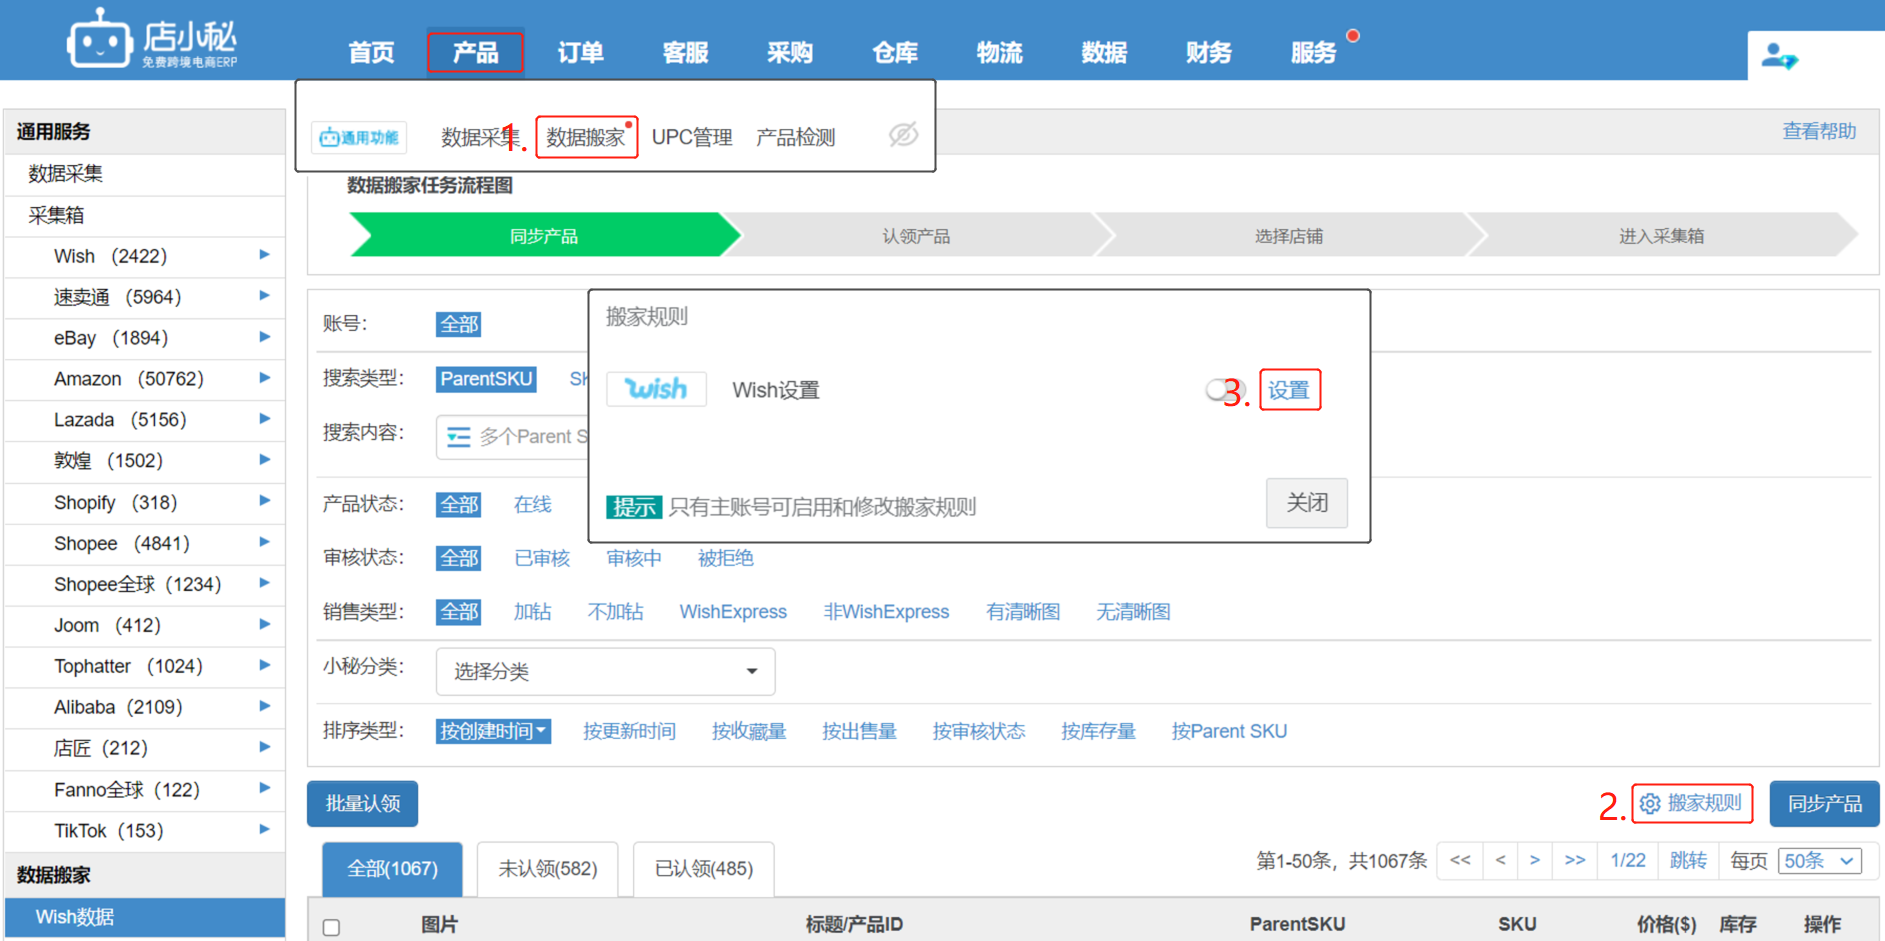
Task: Open the 每页 50条 dropdown
Action: (1819, 861)
